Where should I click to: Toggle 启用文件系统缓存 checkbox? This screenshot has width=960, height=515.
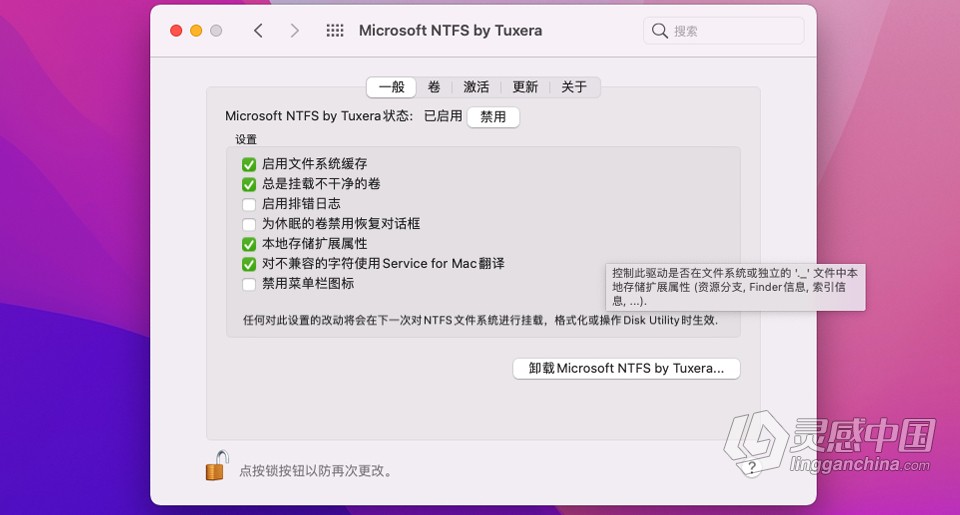pyautogui.click(x=249, y=164)
